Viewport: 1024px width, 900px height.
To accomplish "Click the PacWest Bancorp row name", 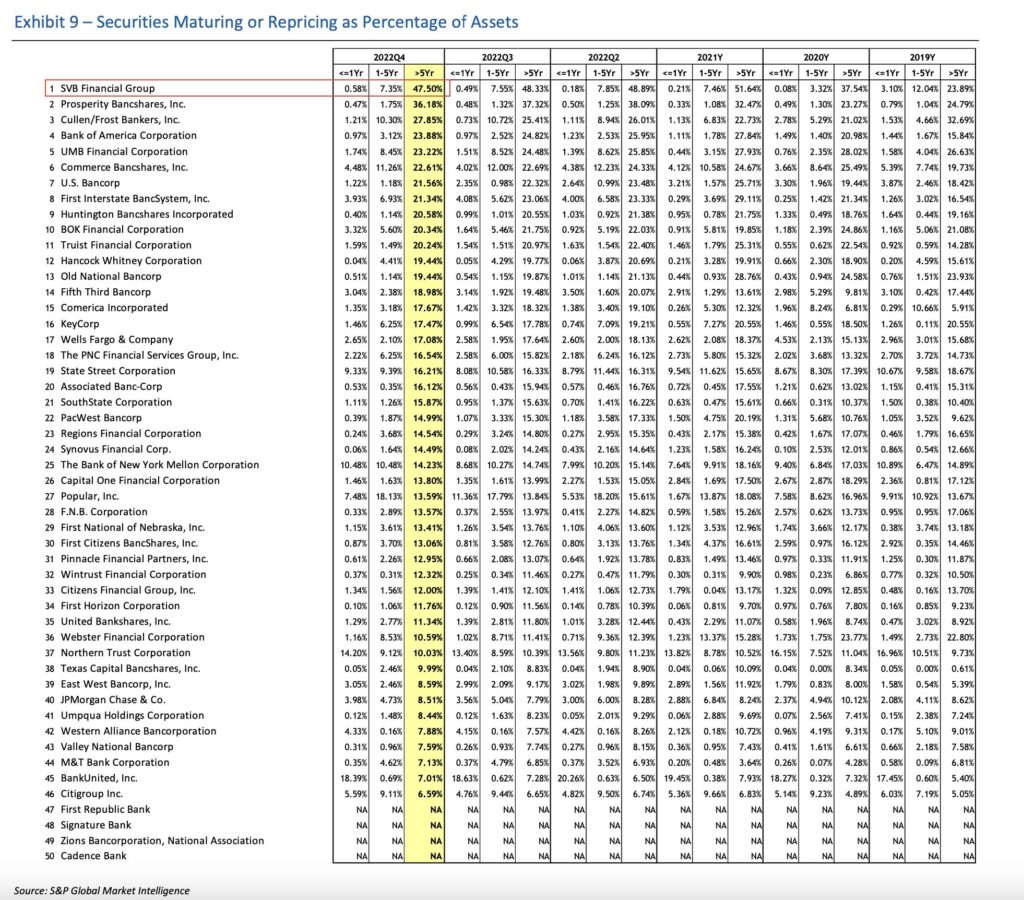I will 101,417.
